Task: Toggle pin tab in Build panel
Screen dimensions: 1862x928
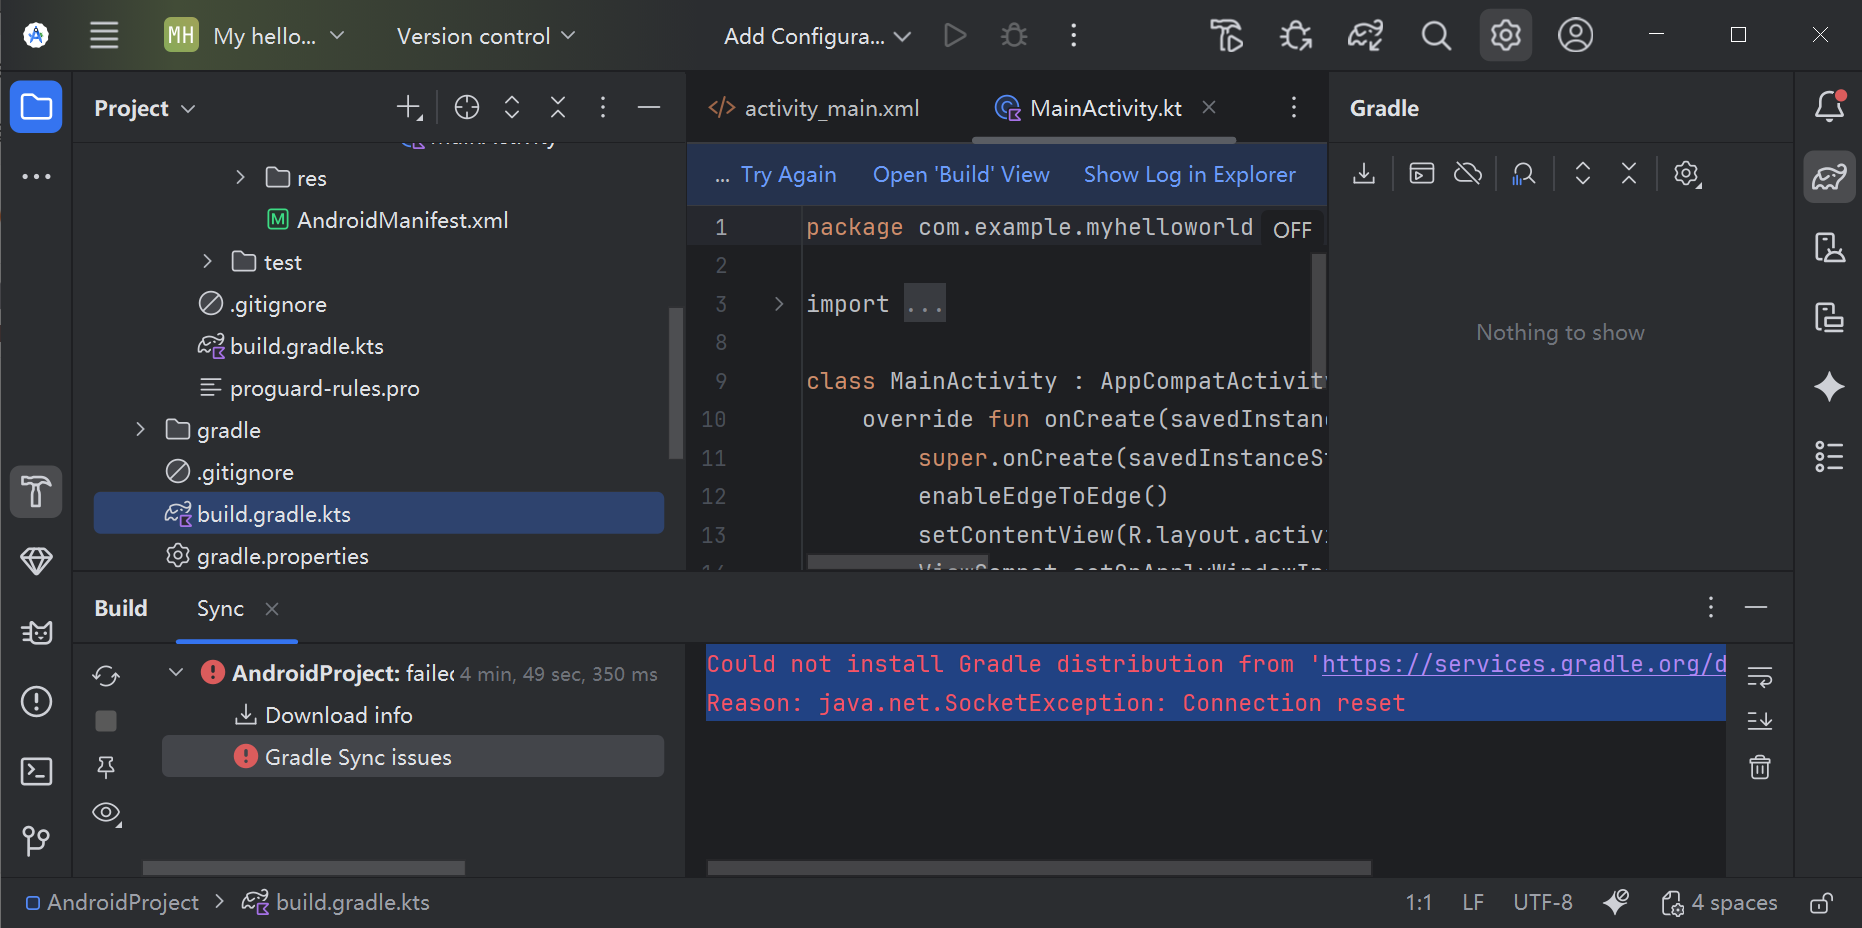Action: coord(105,767)
